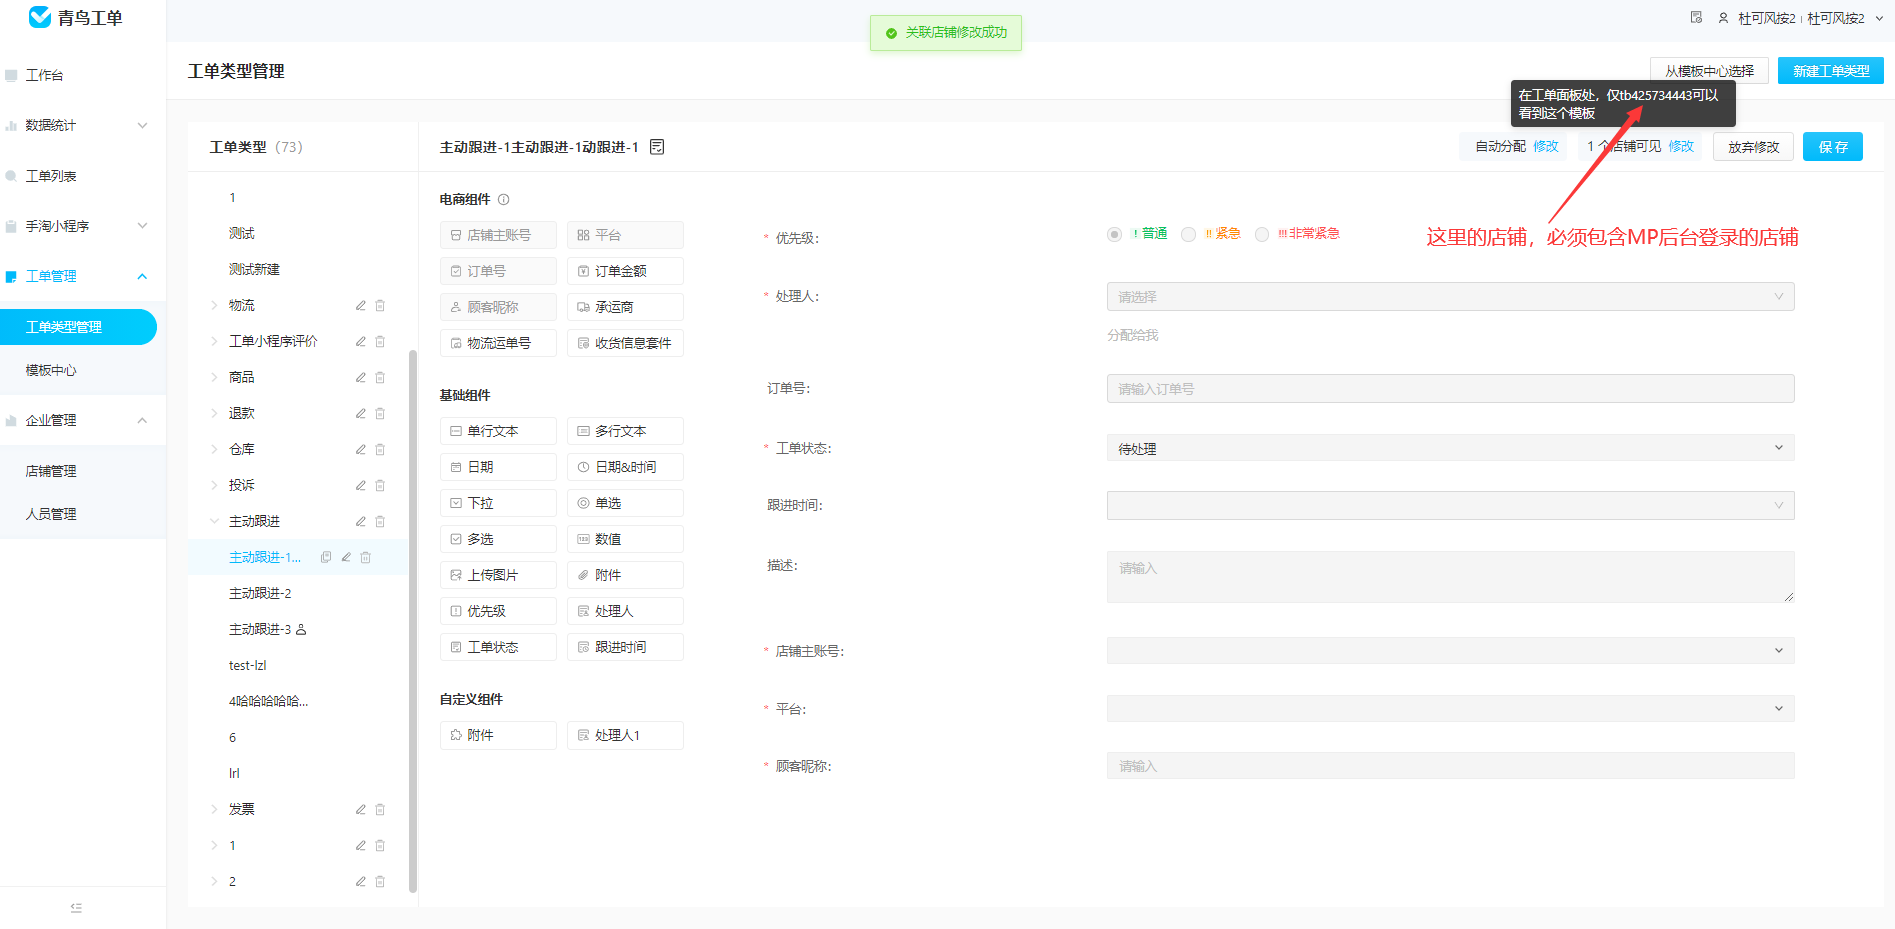Click into the 订单号 input field
This screenshot has width=1895, height=929.
pyautogui.click(x=1450, y=389)
